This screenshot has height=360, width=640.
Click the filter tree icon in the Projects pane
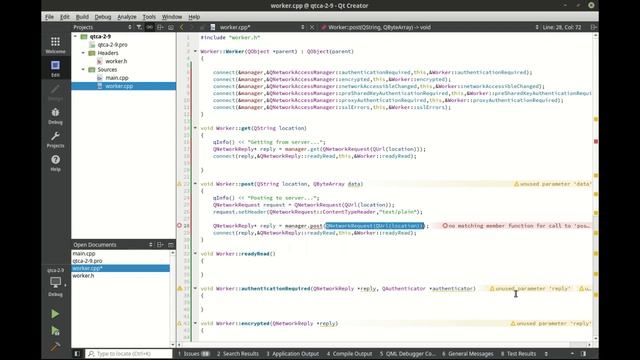tap(139, 27)
